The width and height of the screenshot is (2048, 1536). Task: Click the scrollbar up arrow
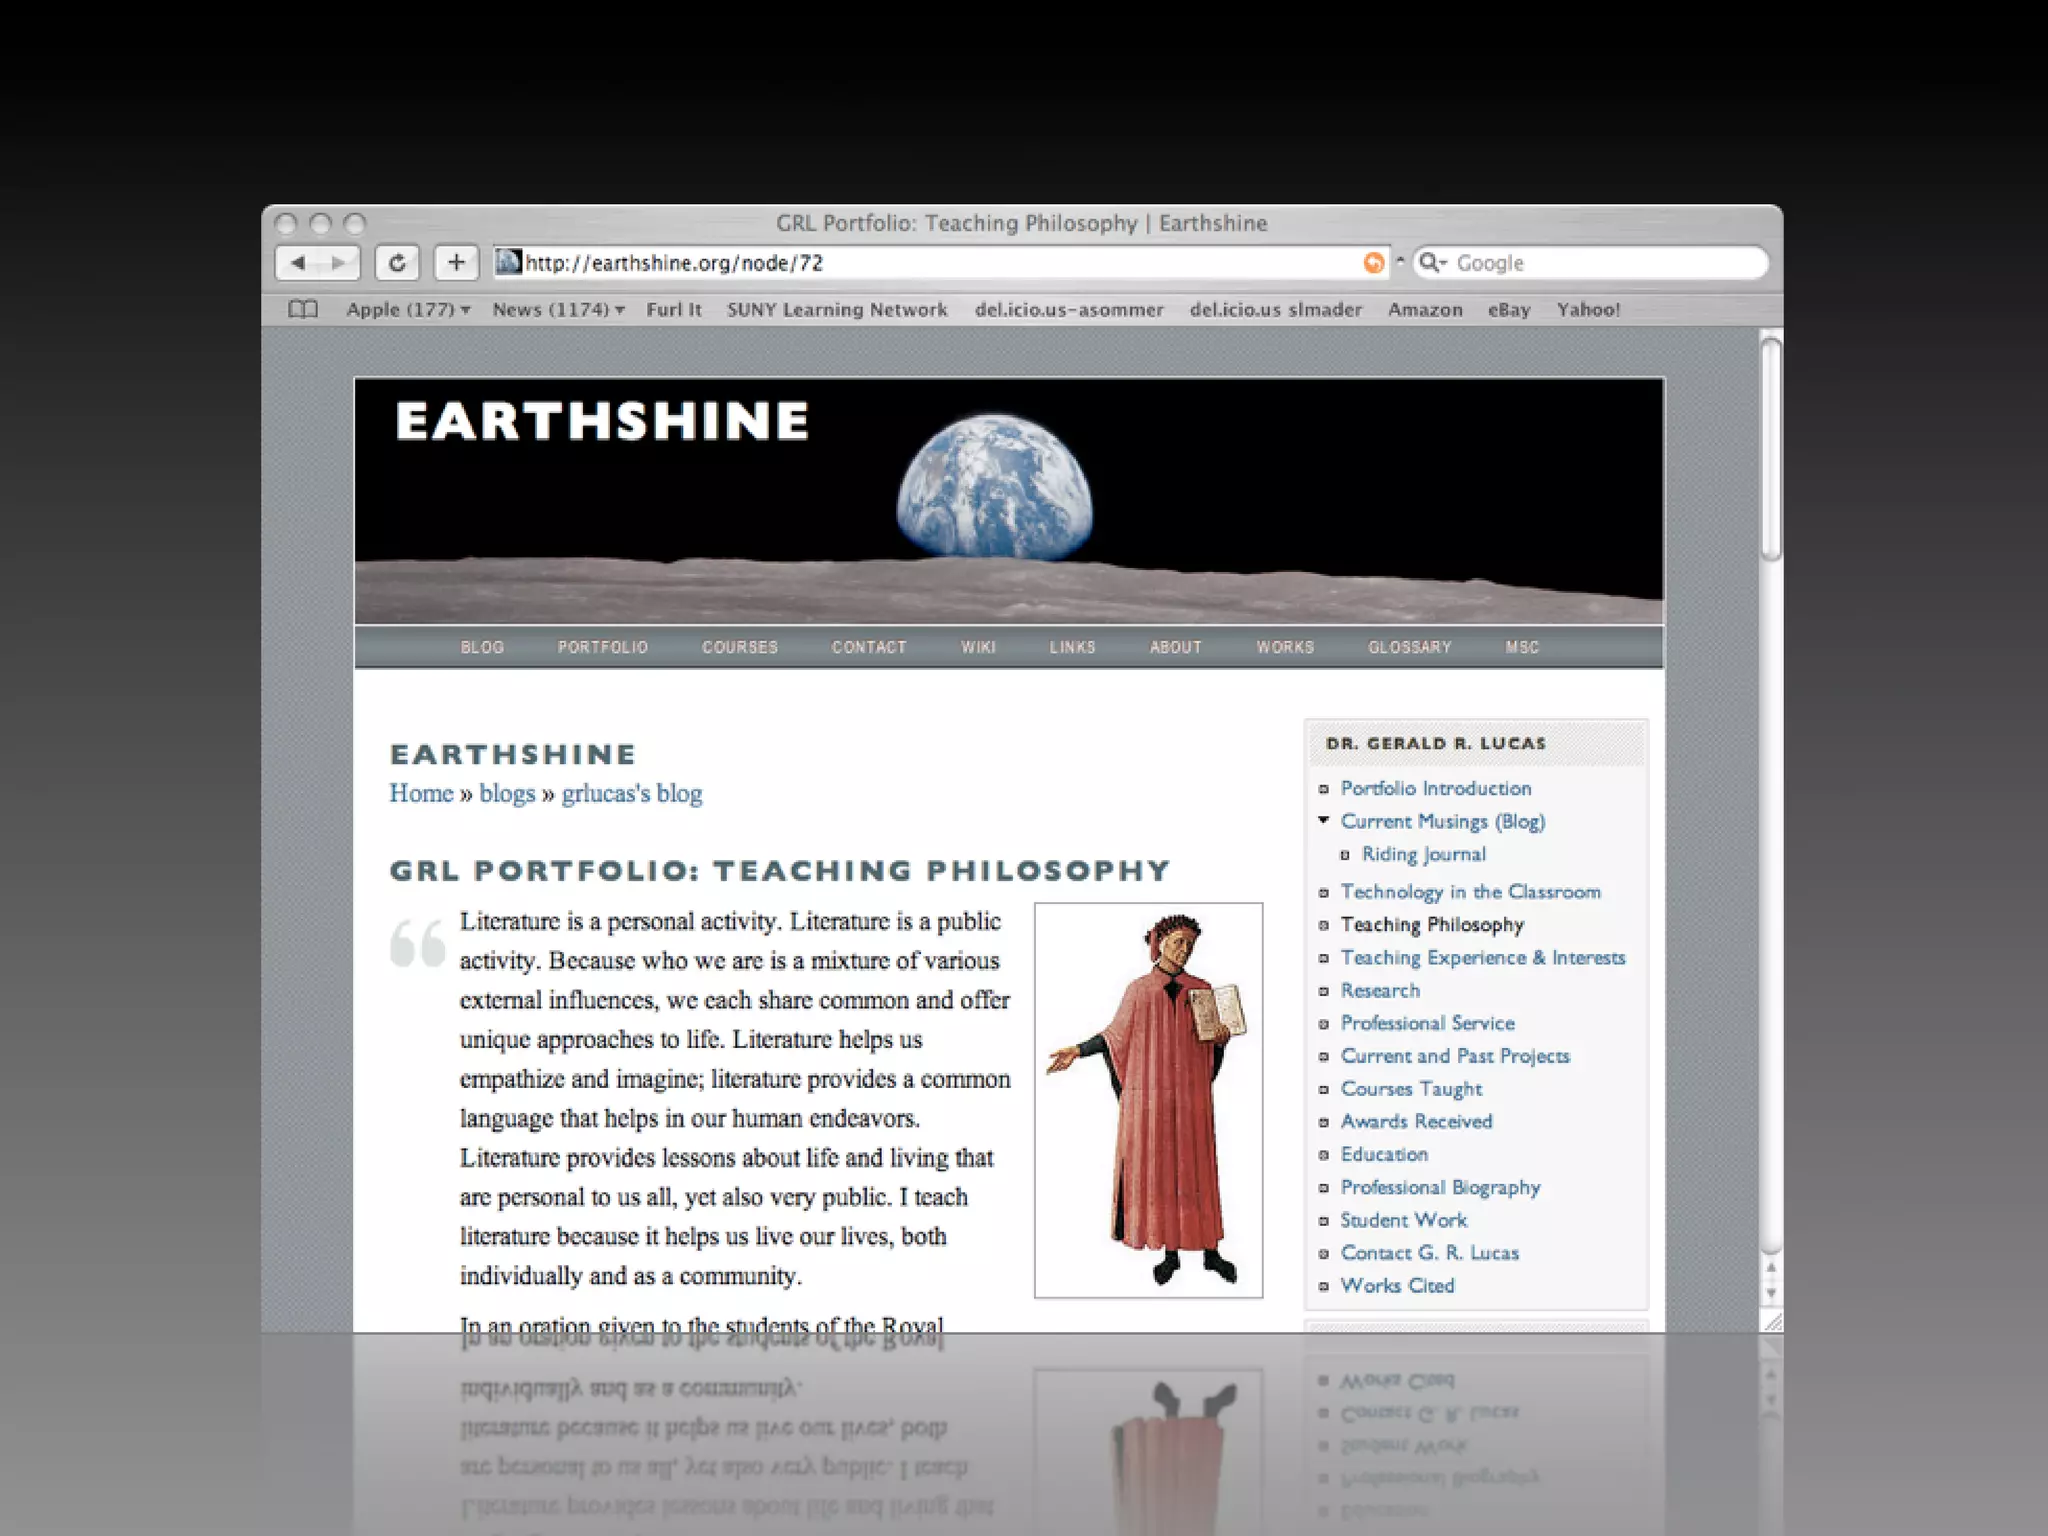pos(1771,1268)
